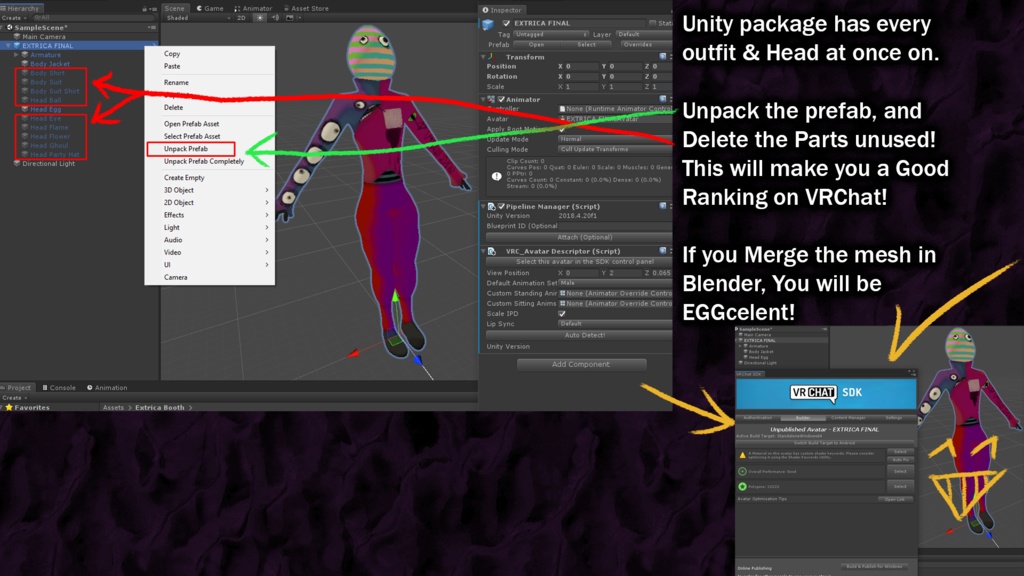
Task: Open Pipeline Manager help icon
Action: pos(663,206)
